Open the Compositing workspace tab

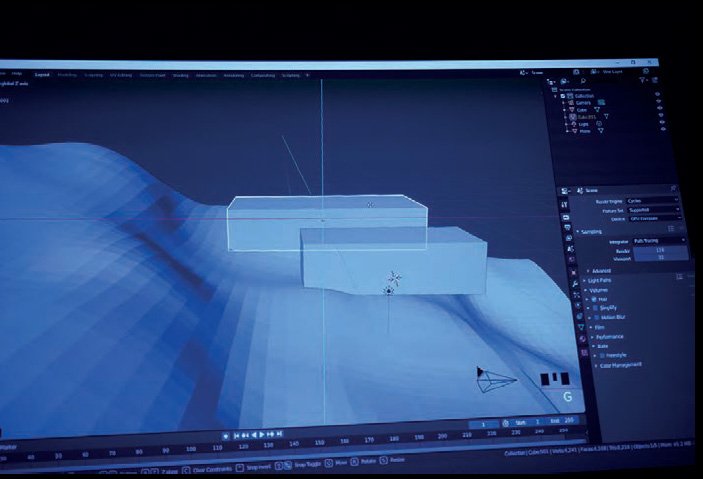263,75
